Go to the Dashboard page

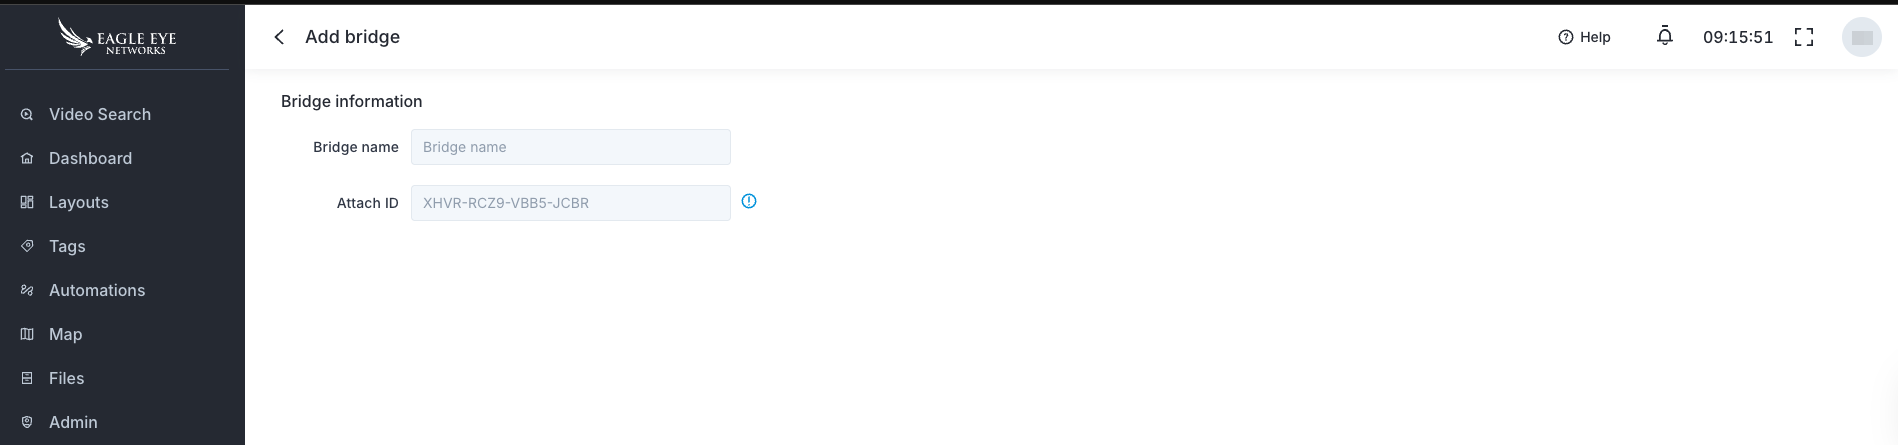90,159
